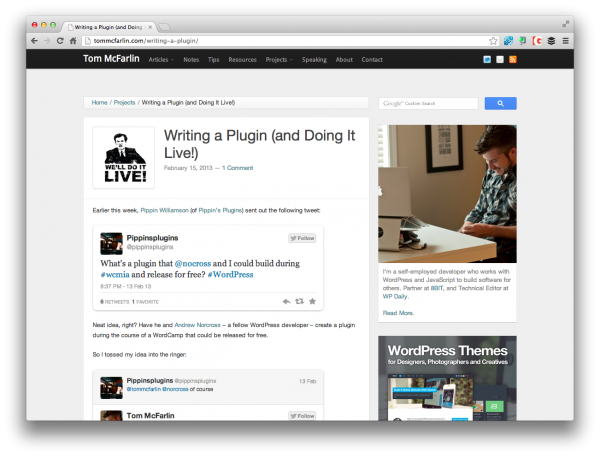Go back with the browser back arrow

tap(34, 41)
